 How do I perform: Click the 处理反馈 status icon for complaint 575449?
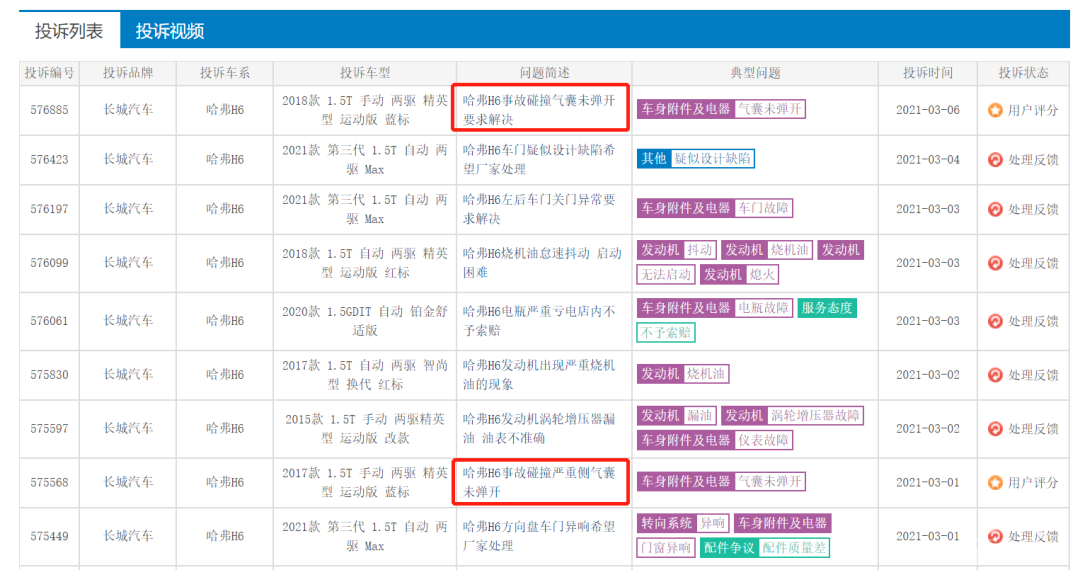995,536
